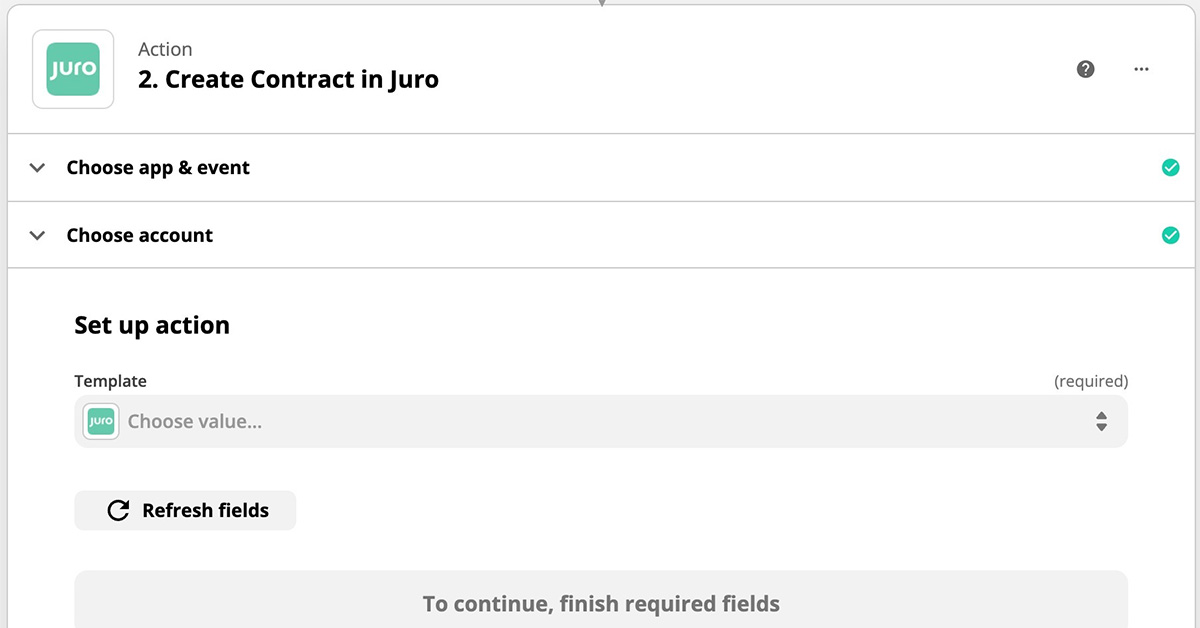Open the help question mark icon
Image resolution: width=1200 pixels, height=628 pixels.
(1085, 69)
